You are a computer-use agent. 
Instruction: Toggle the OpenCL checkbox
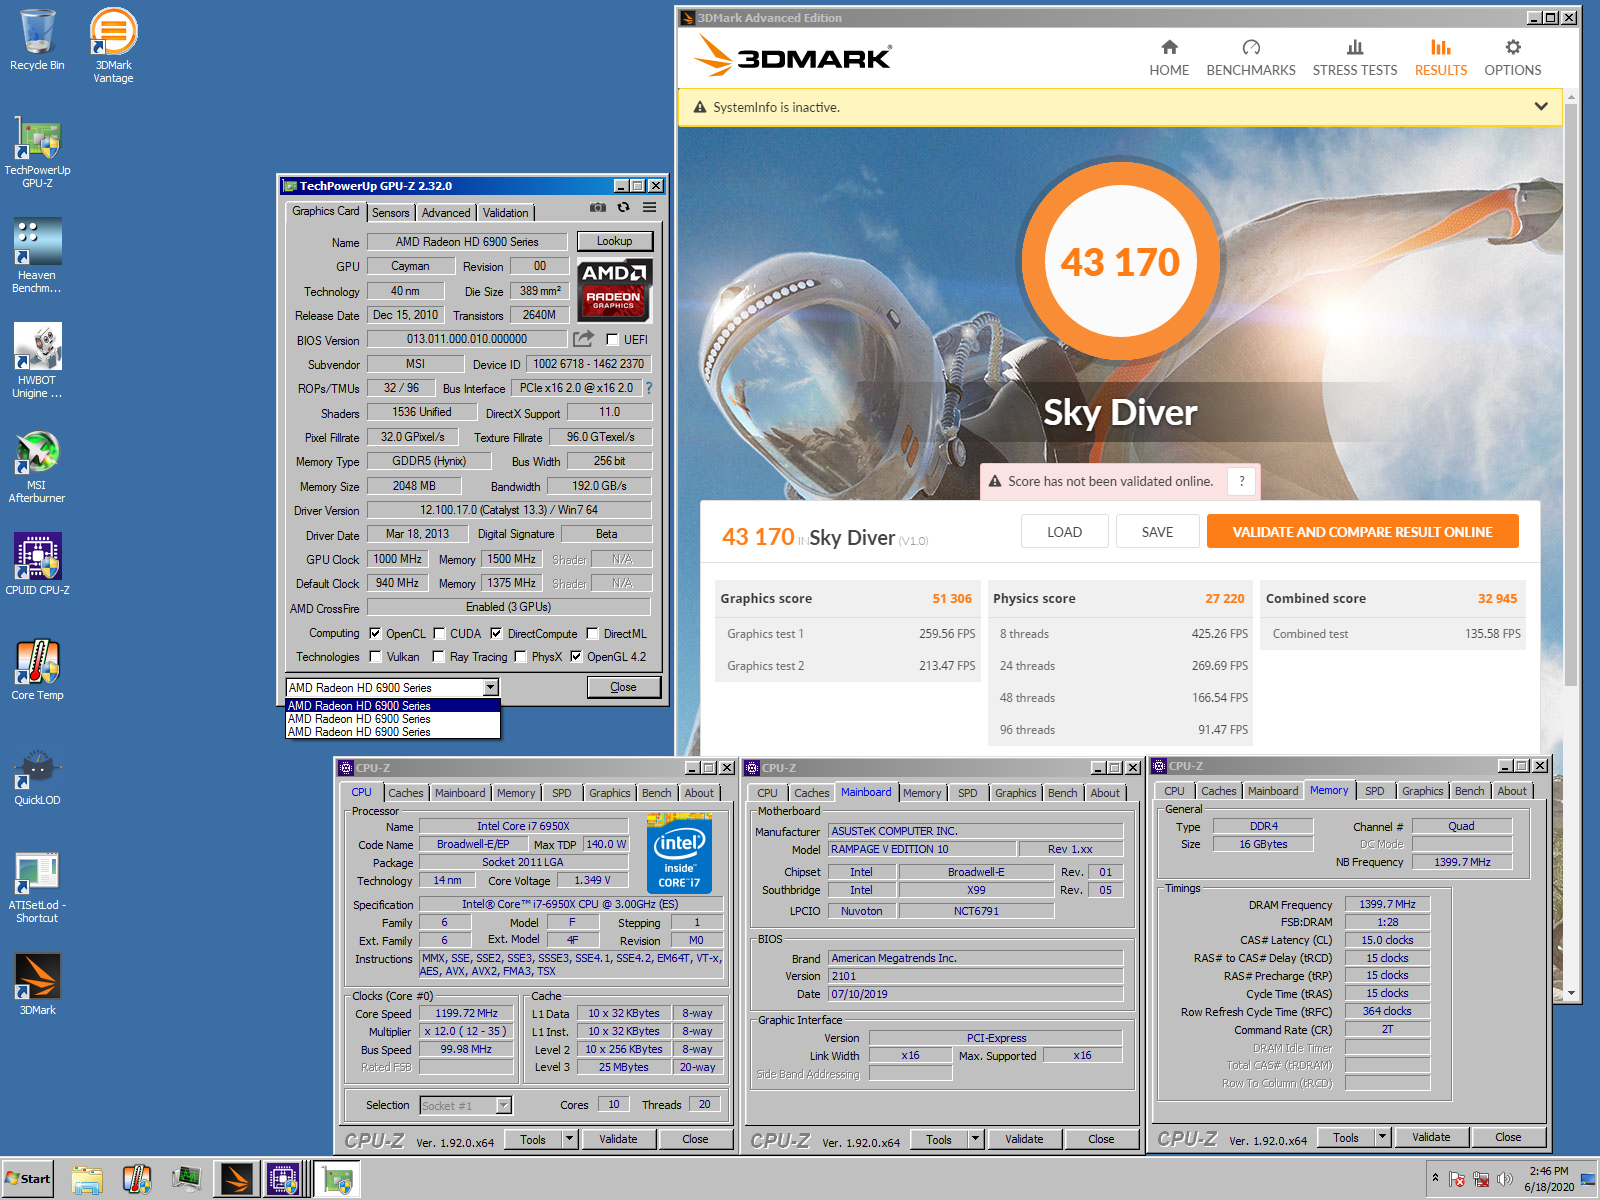coord(375,634)
